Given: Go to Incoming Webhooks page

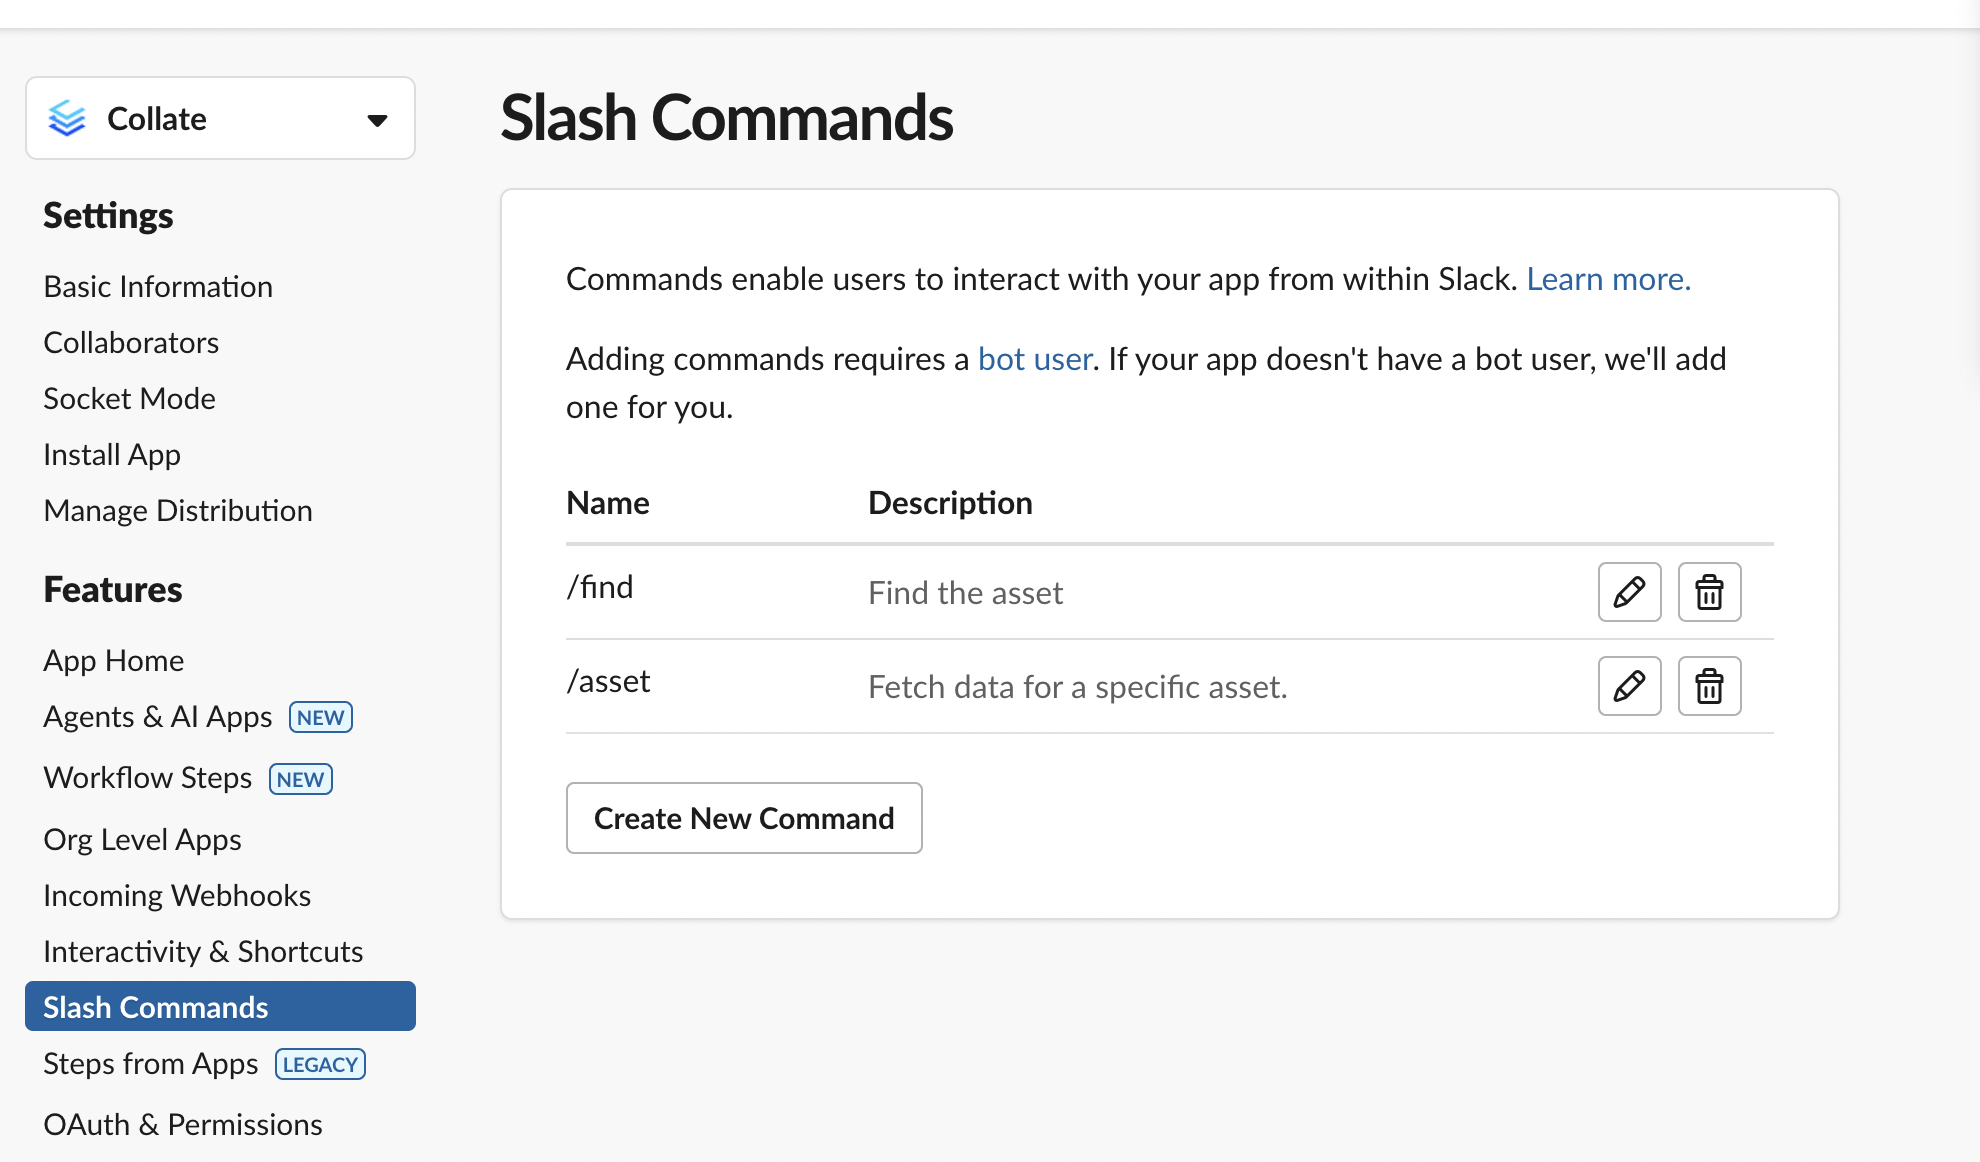Looking at the screenshot, I should click(177, 896).
